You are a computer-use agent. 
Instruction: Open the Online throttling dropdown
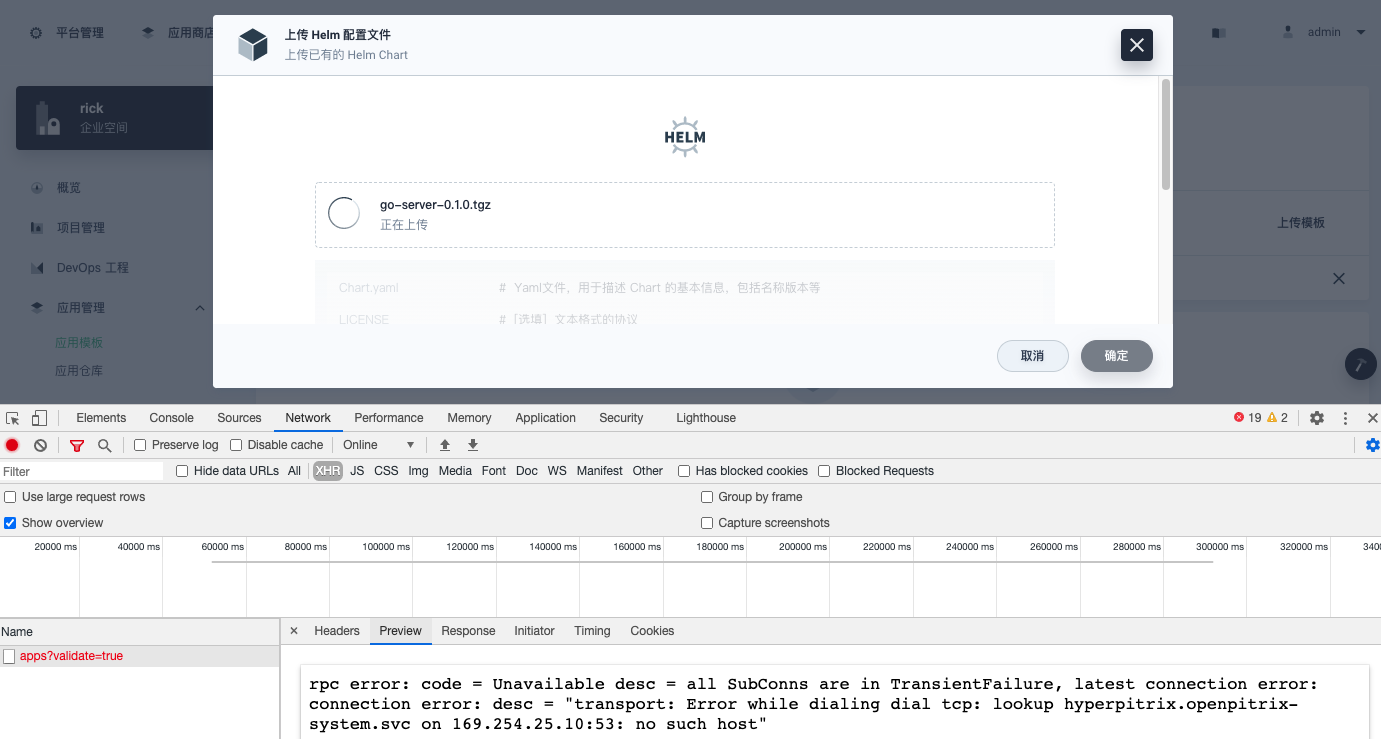coord(380,444)
